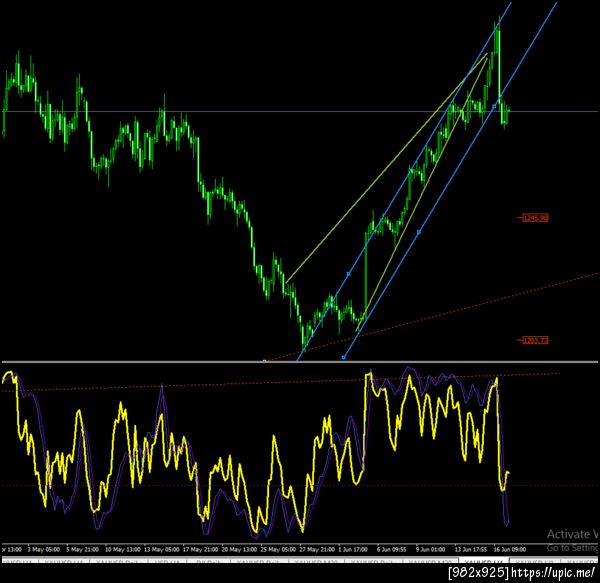Click the orange 1245.90 price label
The image size is (600, 583).
[536, 218]
